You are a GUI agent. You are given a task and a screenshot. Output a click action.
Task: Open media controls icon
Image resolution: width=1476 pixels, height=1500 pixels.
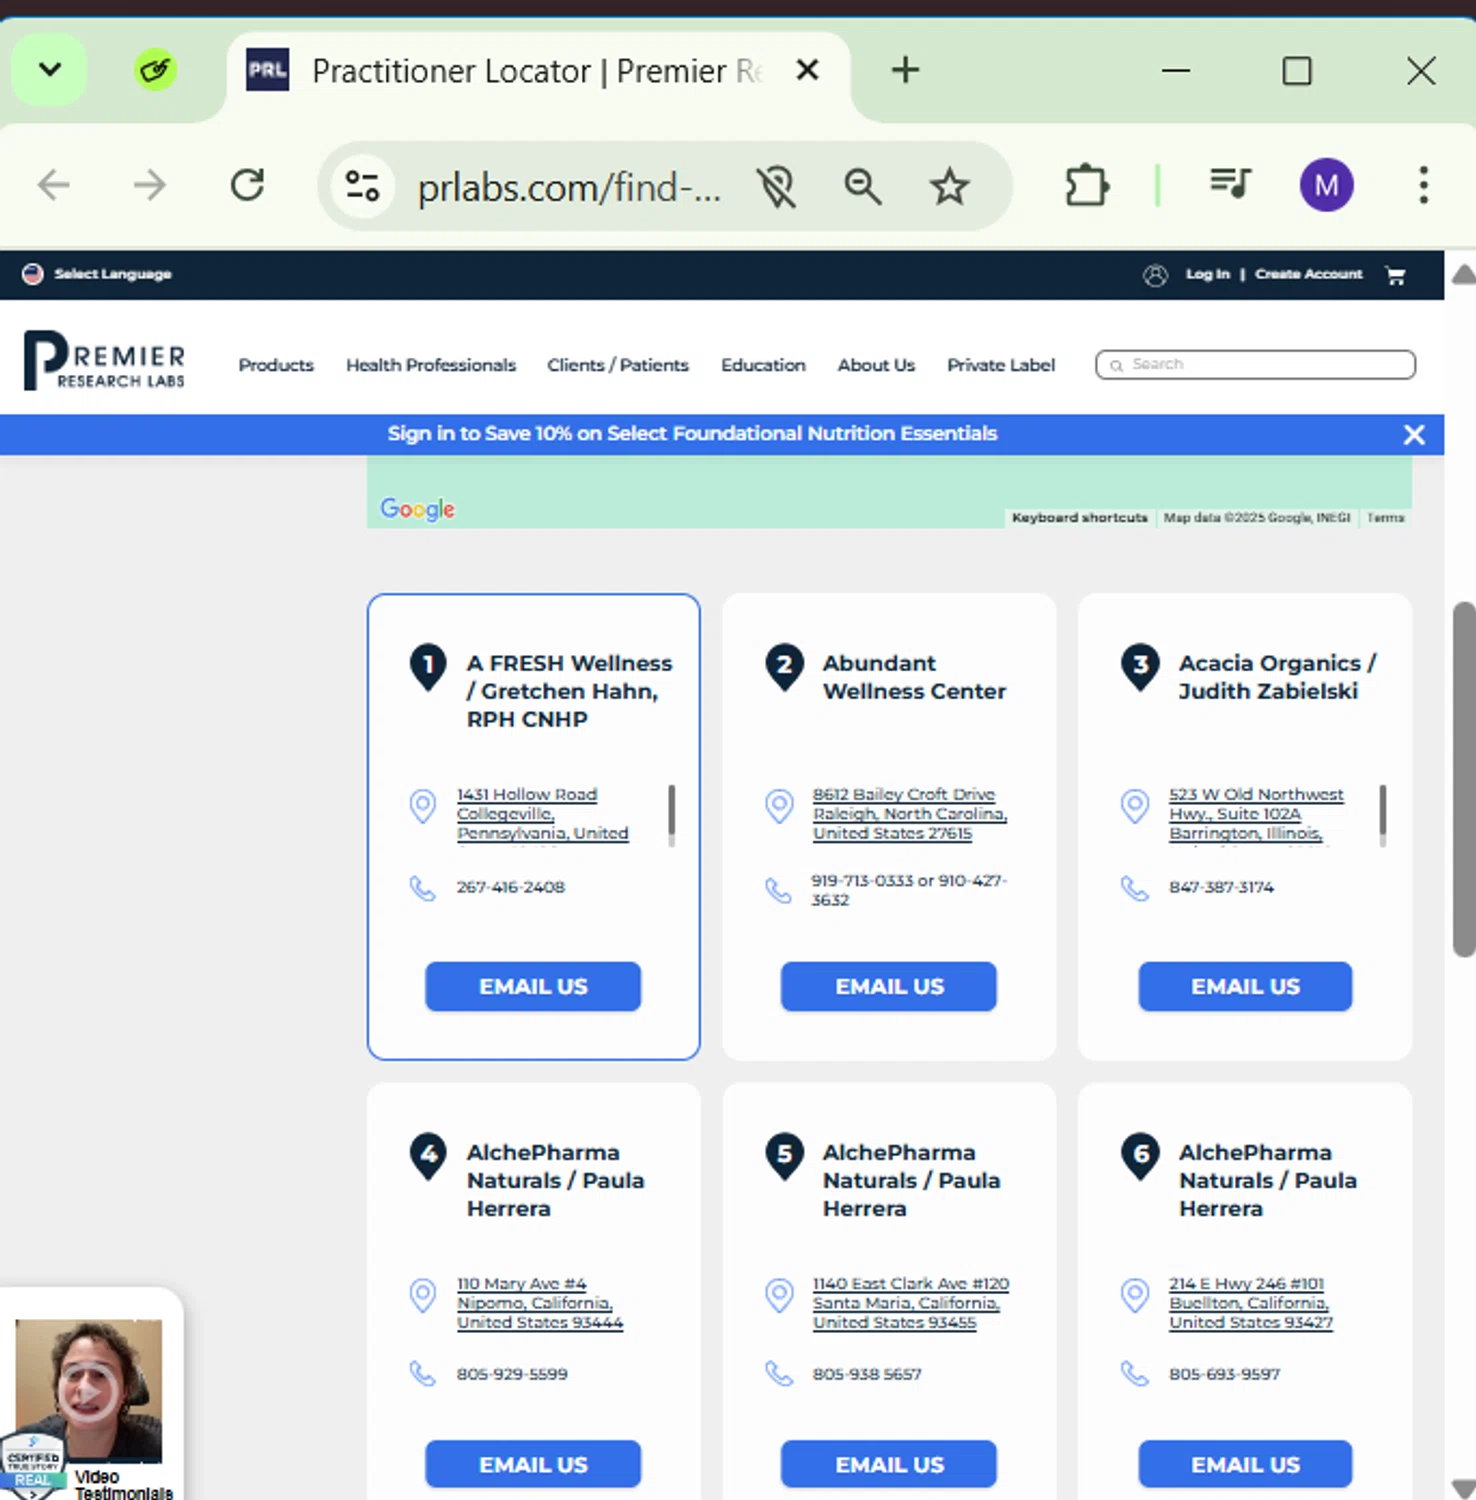1230,185
